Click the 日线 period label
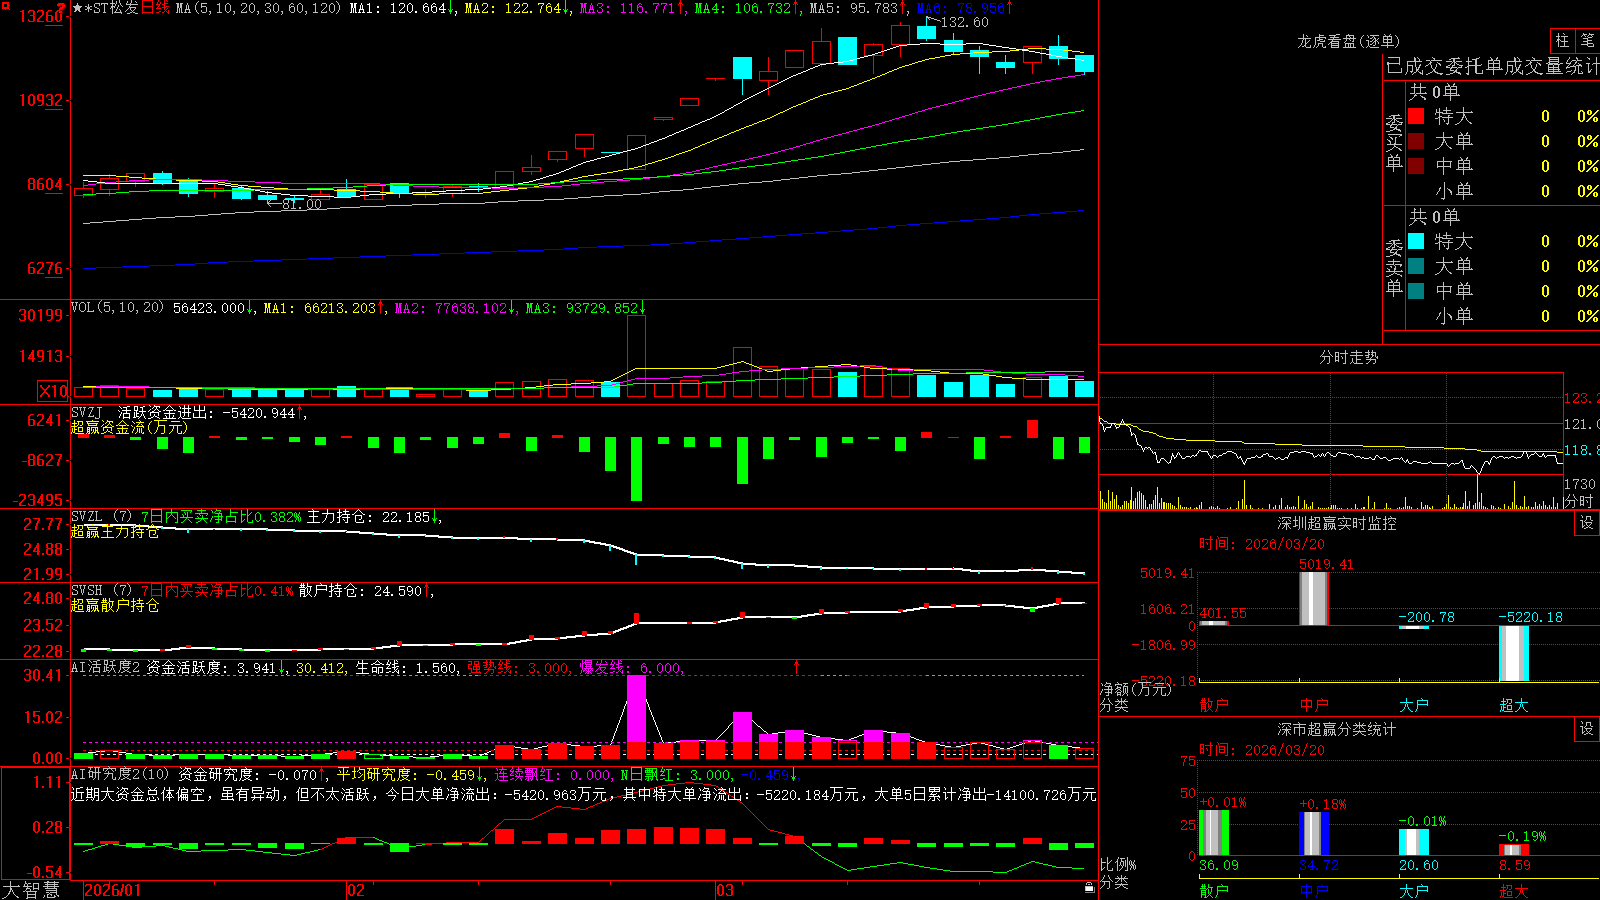Viewport: 1600px width, 900px height. click(x=155, y=8)
